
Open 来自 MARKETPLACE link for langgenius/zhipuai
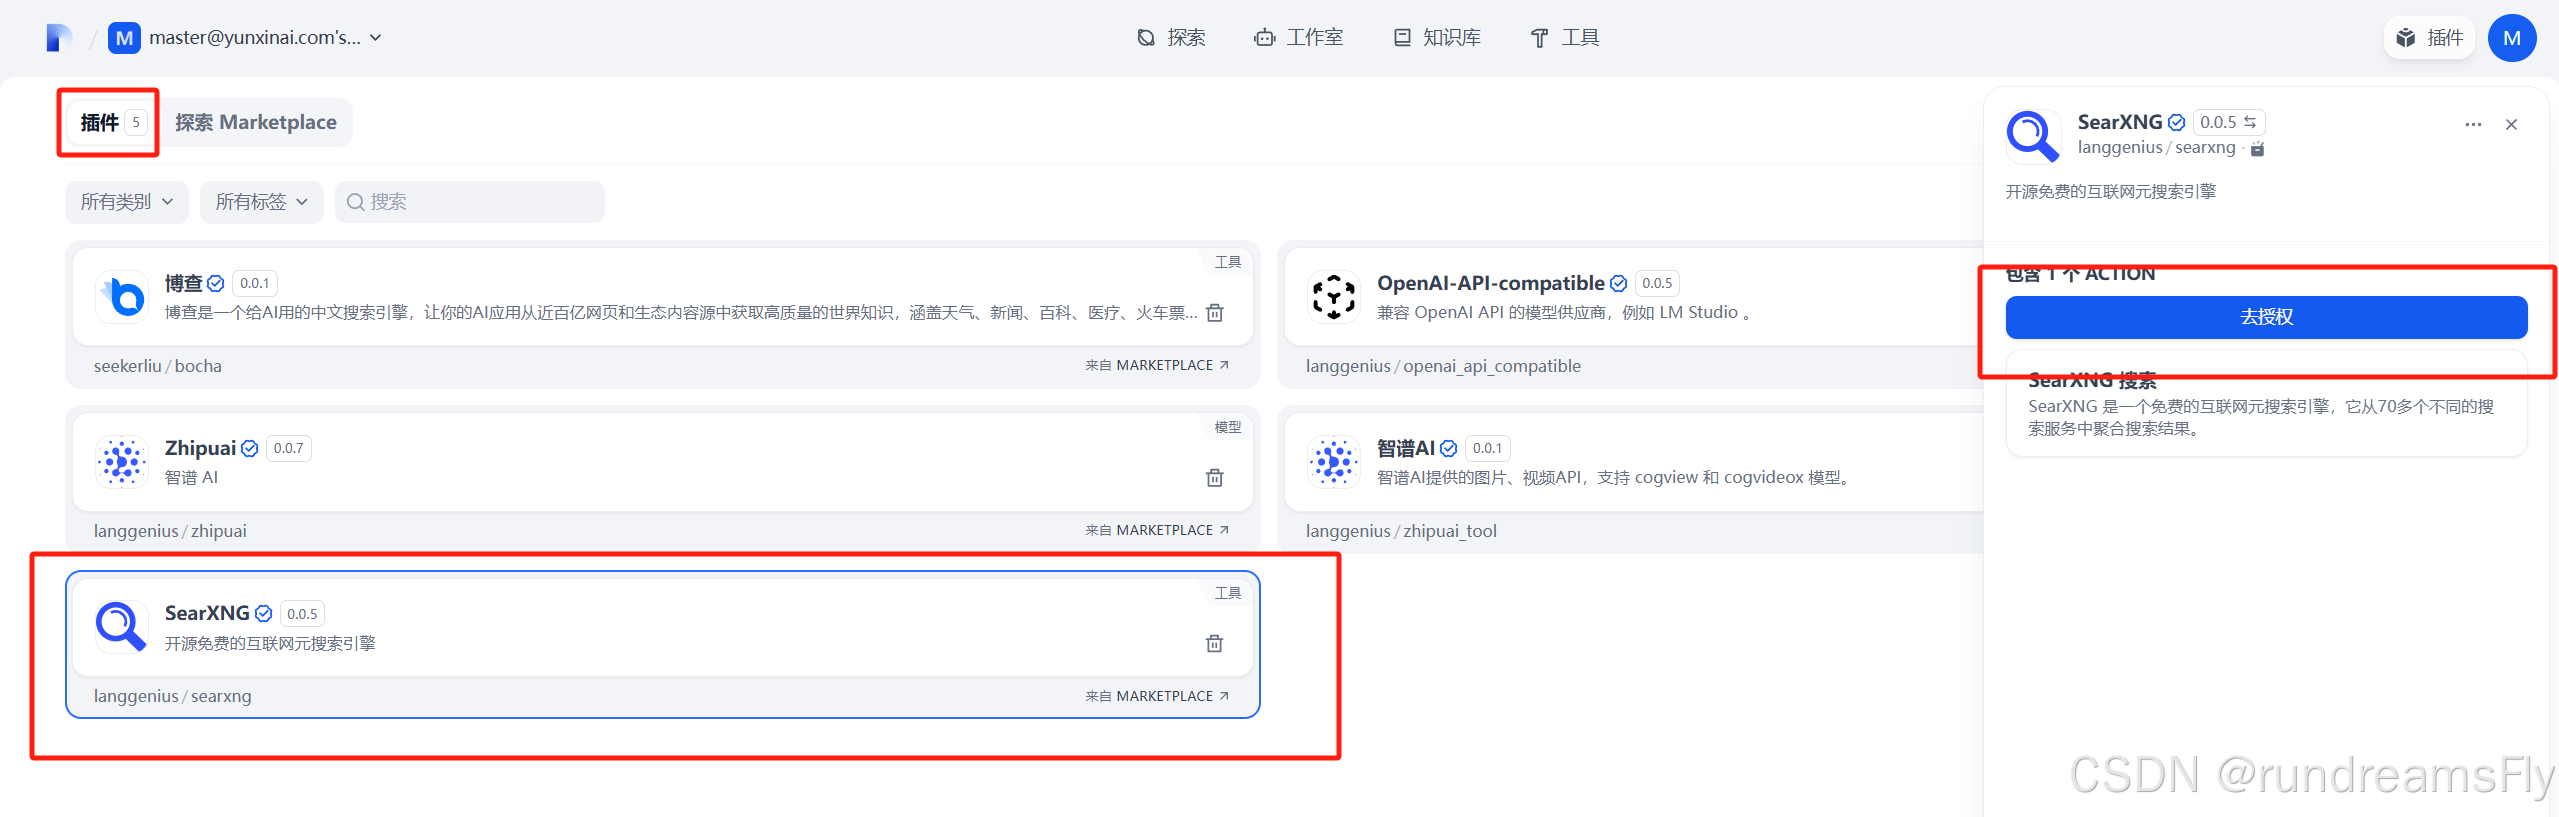1157,531
